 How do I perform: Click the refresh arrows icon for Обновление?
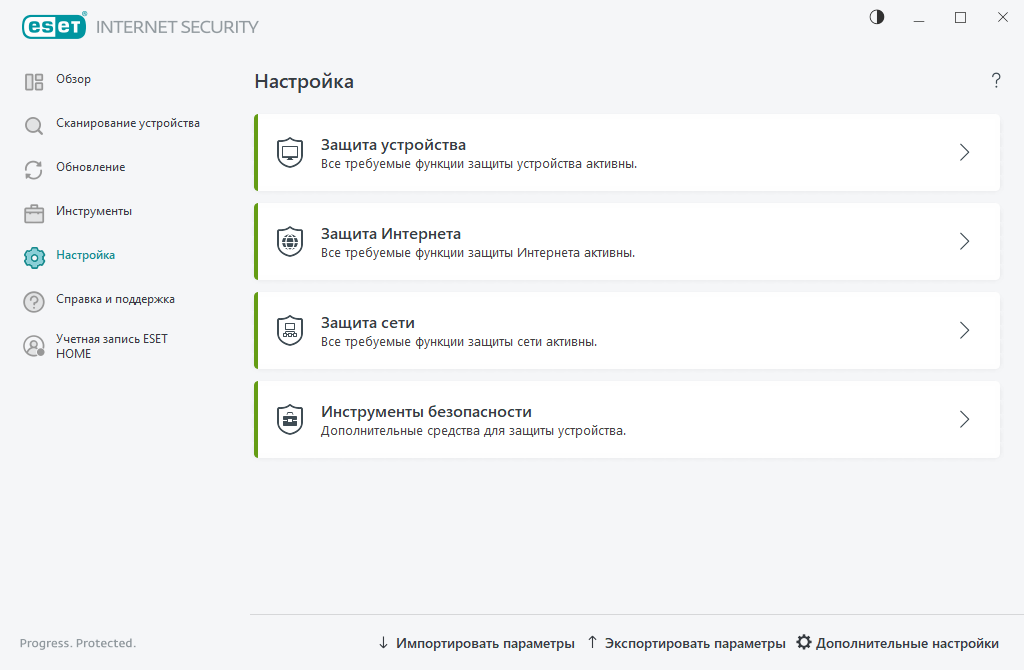34,170
